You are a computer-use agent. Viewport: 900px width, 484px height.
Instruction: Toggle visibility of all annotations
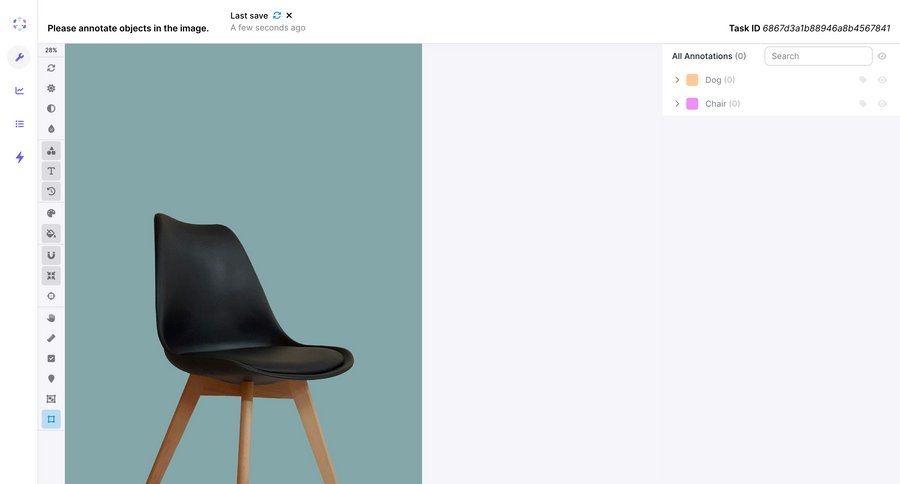tap(882, 56)
